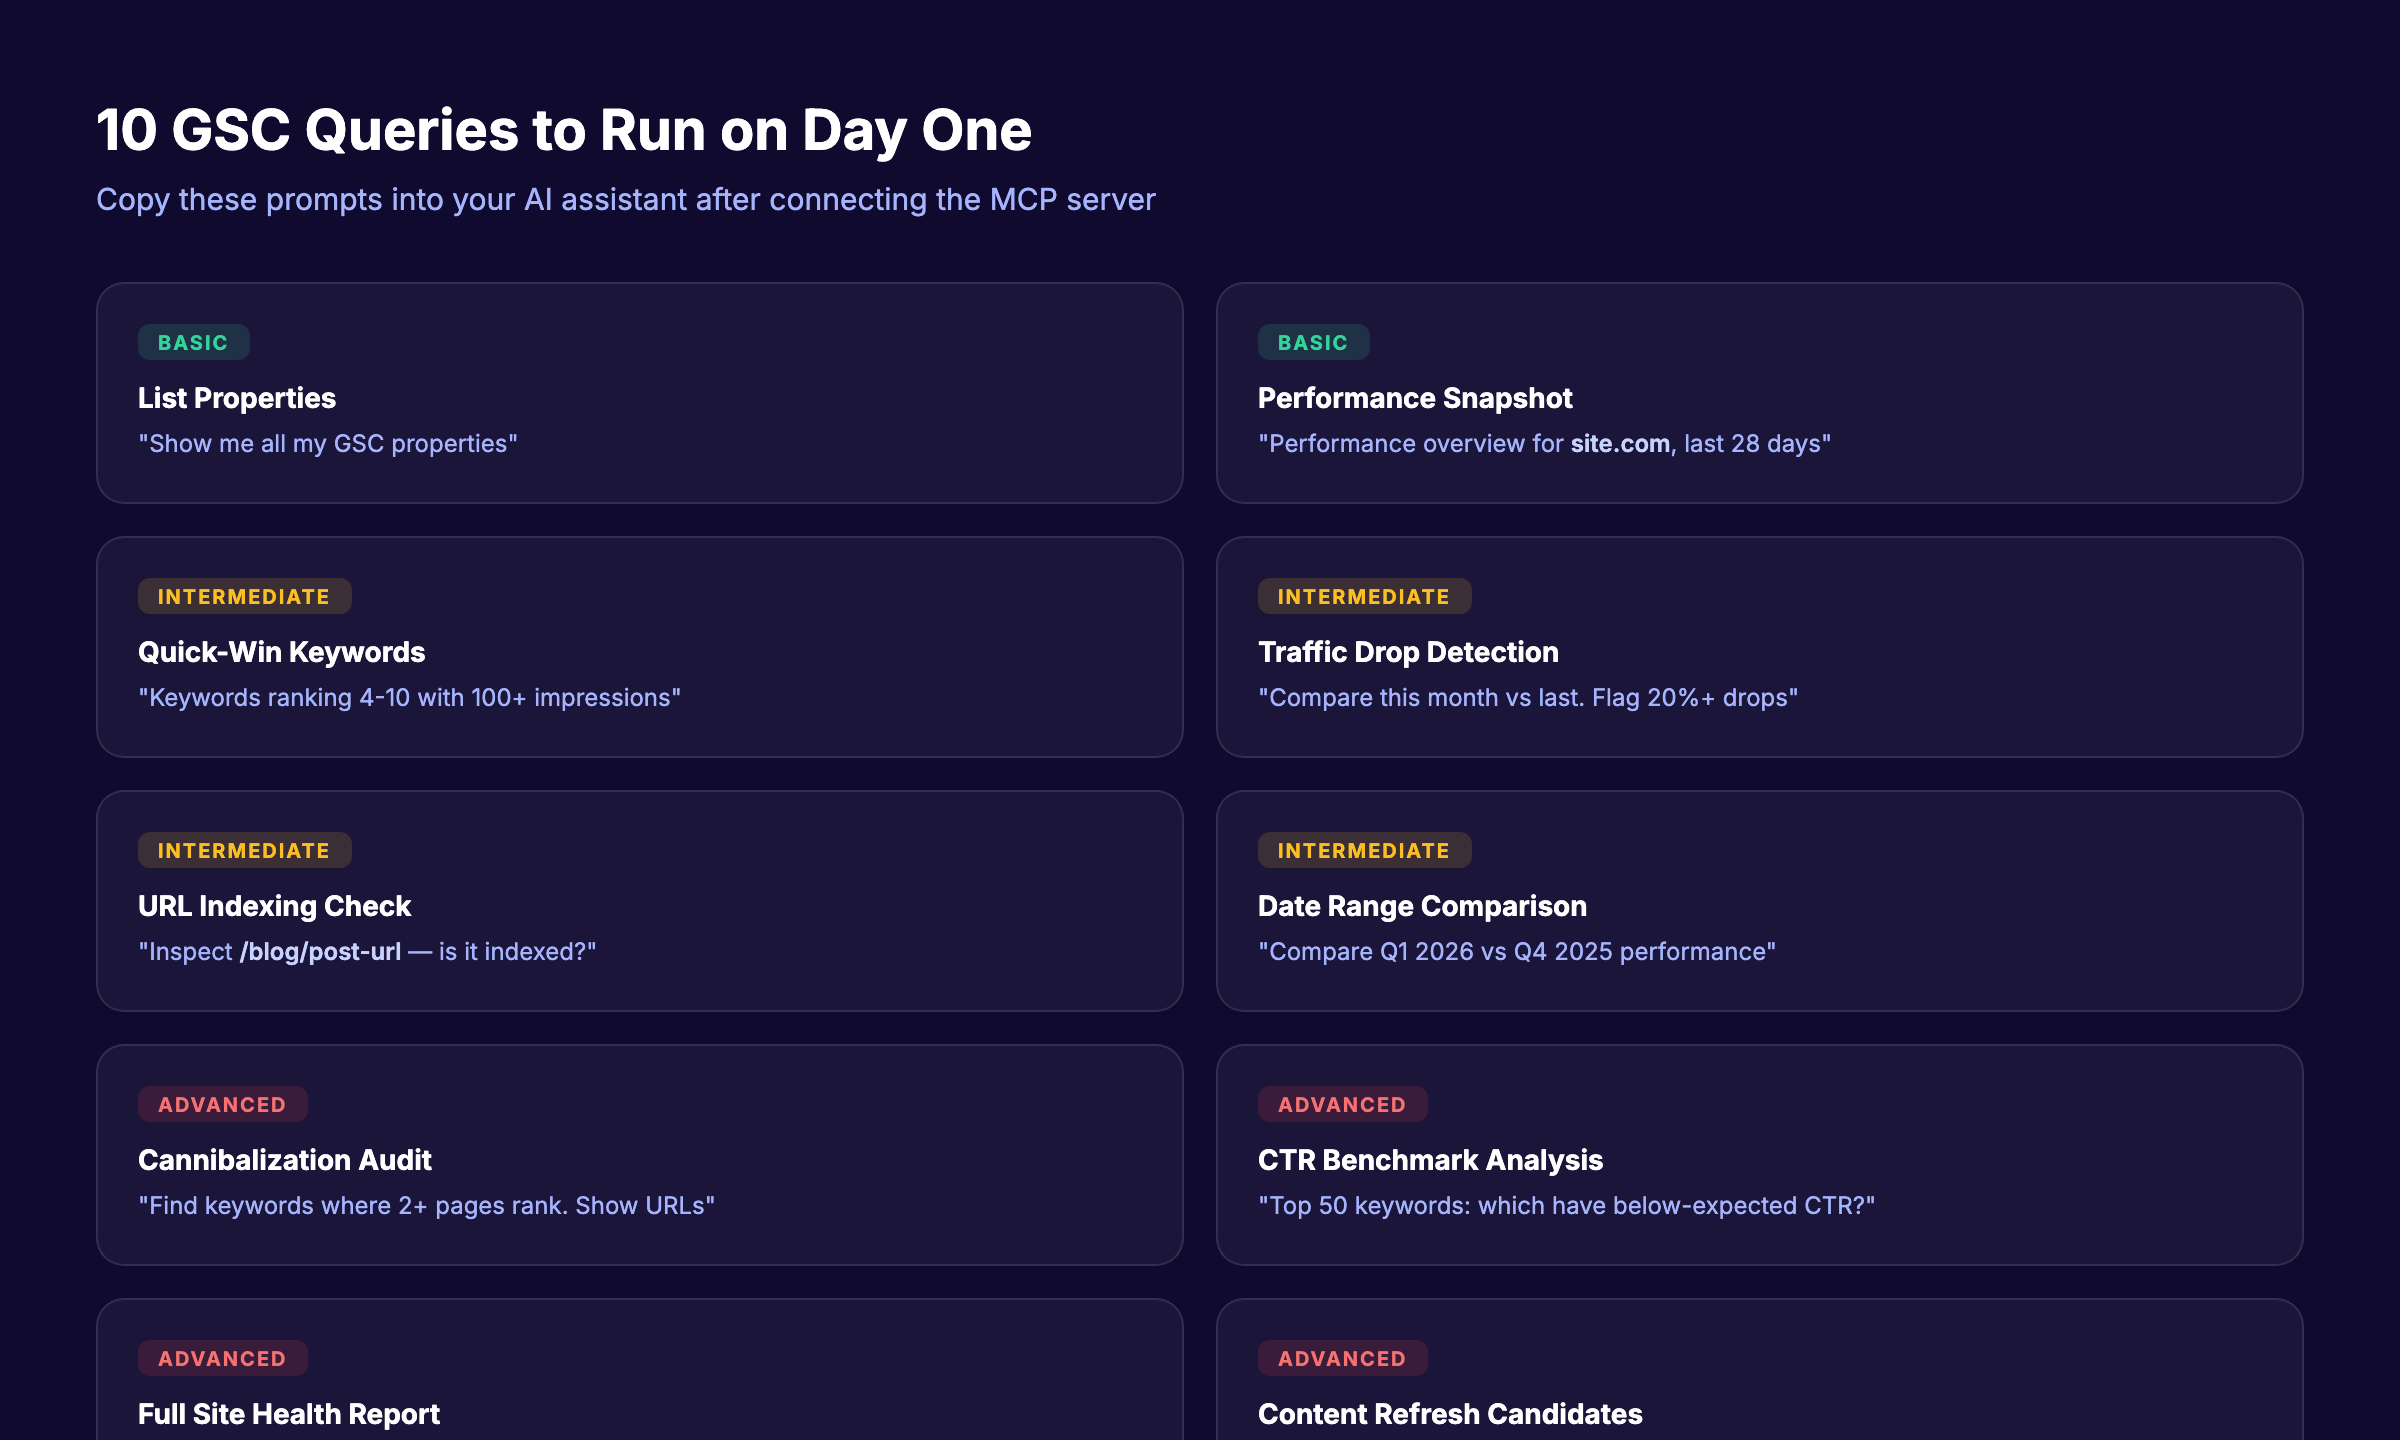Click the BASIC badge on Performance Snapshot
Viewport: 2400px width, 1440px height.
pyautogui.click(x=1312, y=343)
